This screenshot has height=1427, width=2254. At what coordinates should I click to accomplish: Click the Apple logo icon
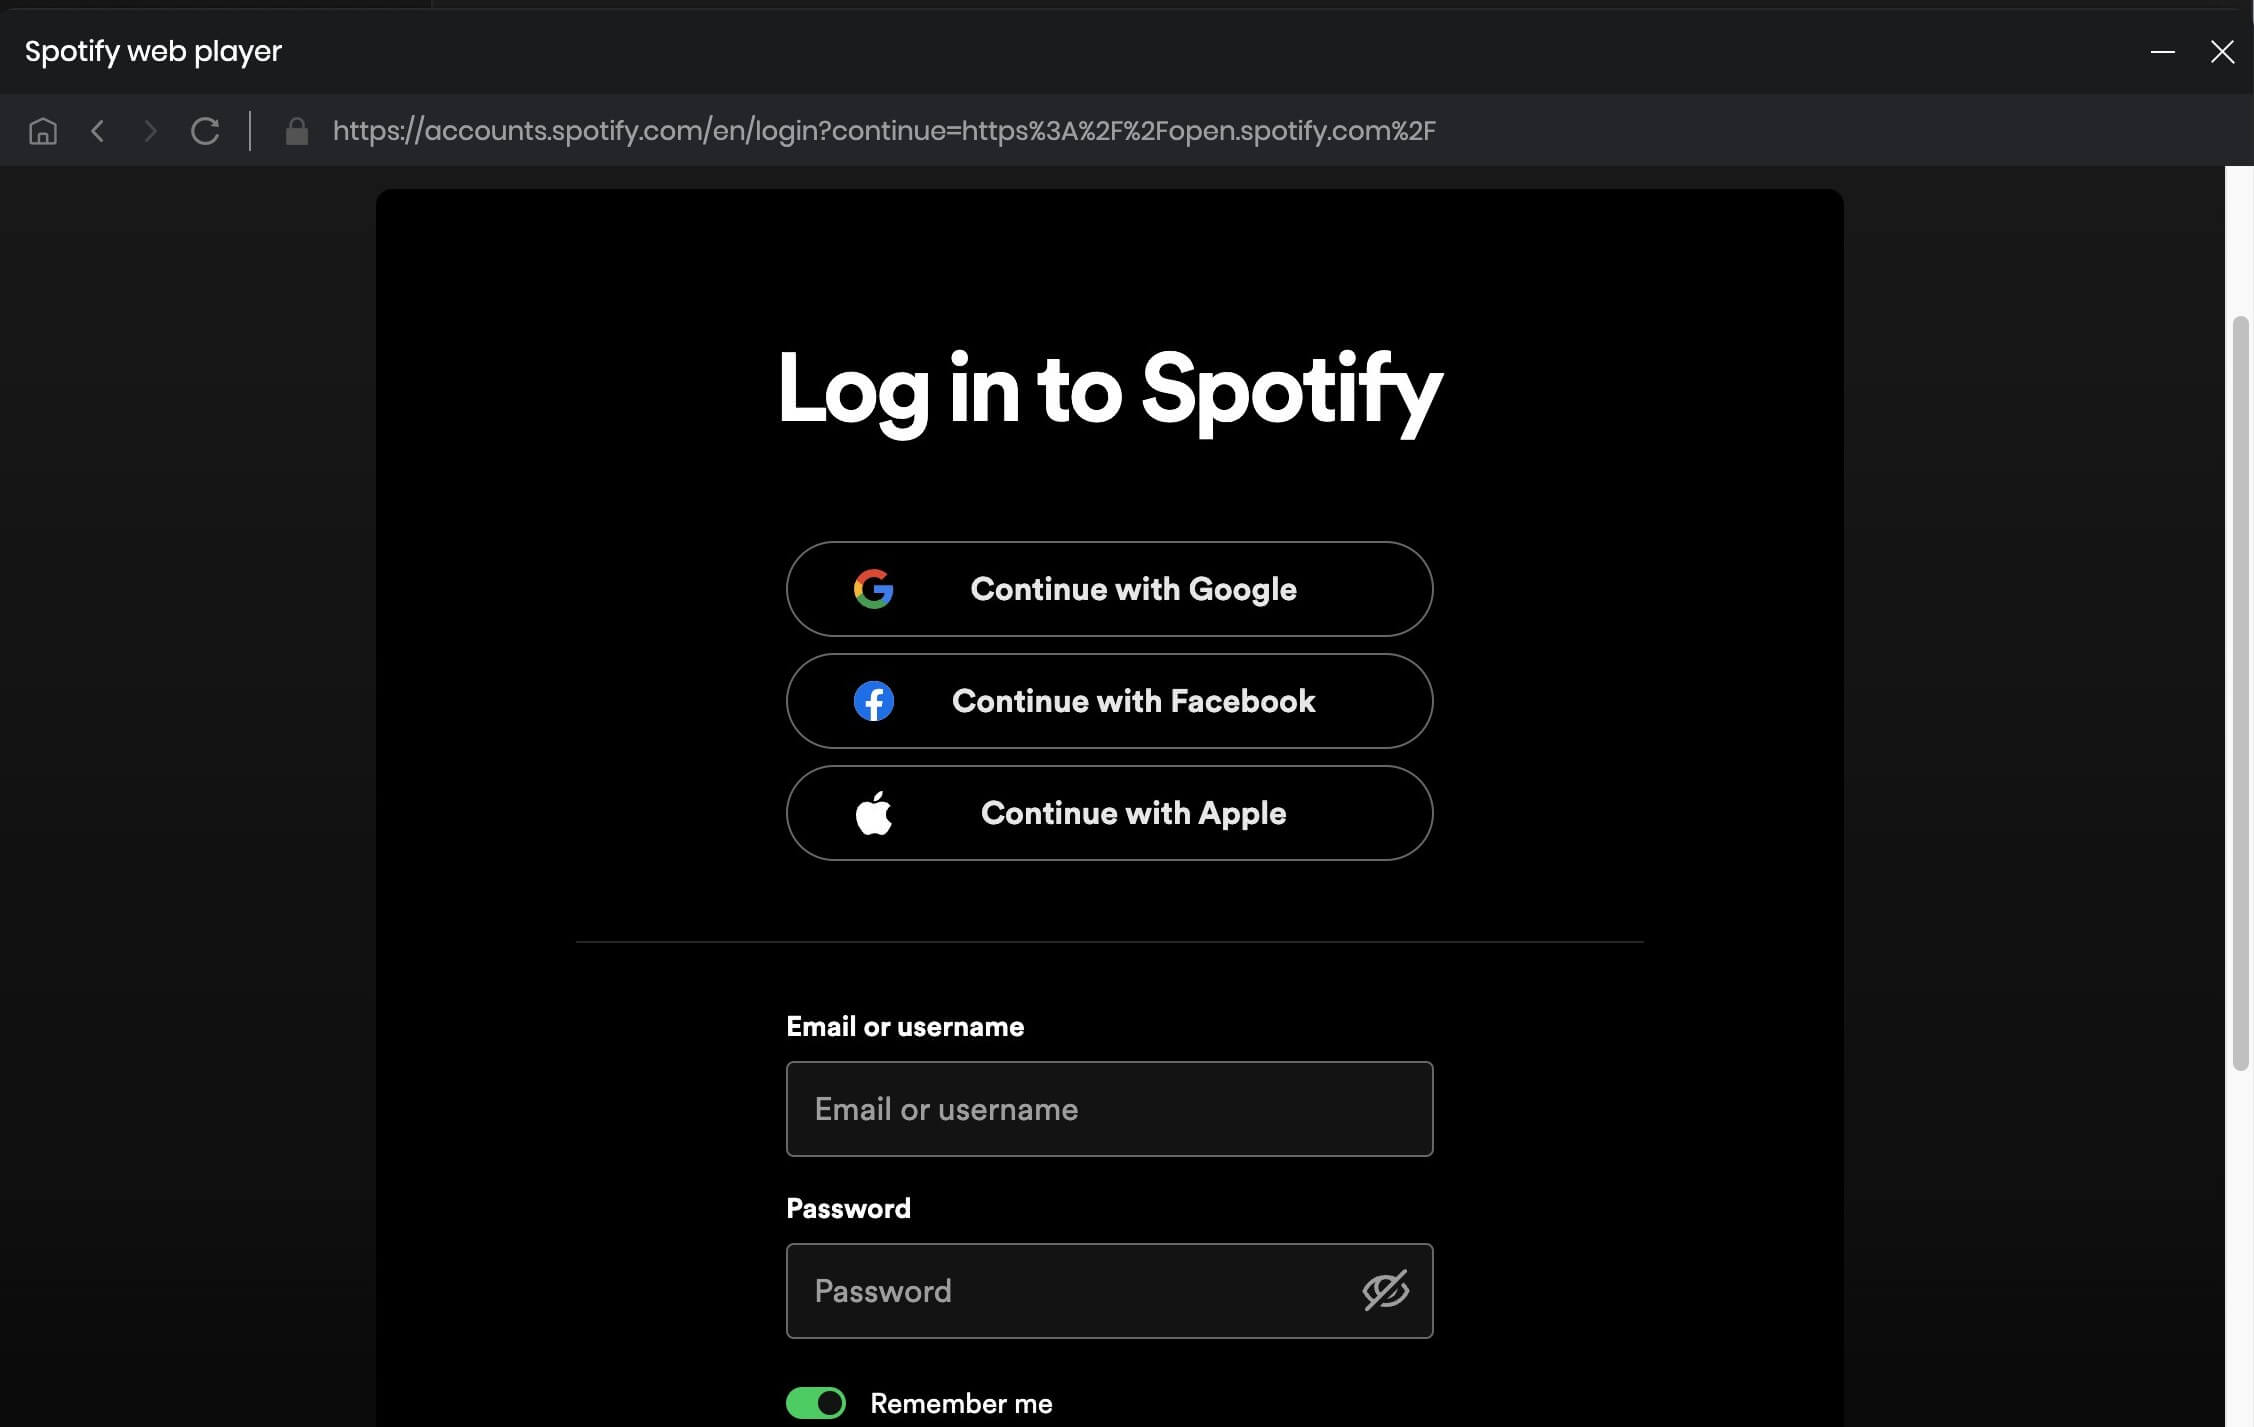(873, 812)
